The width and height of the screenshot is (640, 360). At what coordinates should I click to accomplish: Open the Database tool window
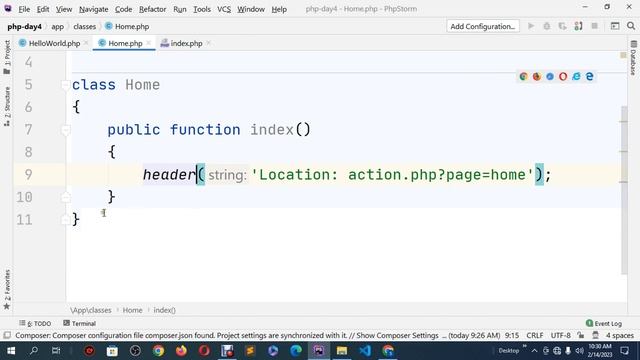633,58
